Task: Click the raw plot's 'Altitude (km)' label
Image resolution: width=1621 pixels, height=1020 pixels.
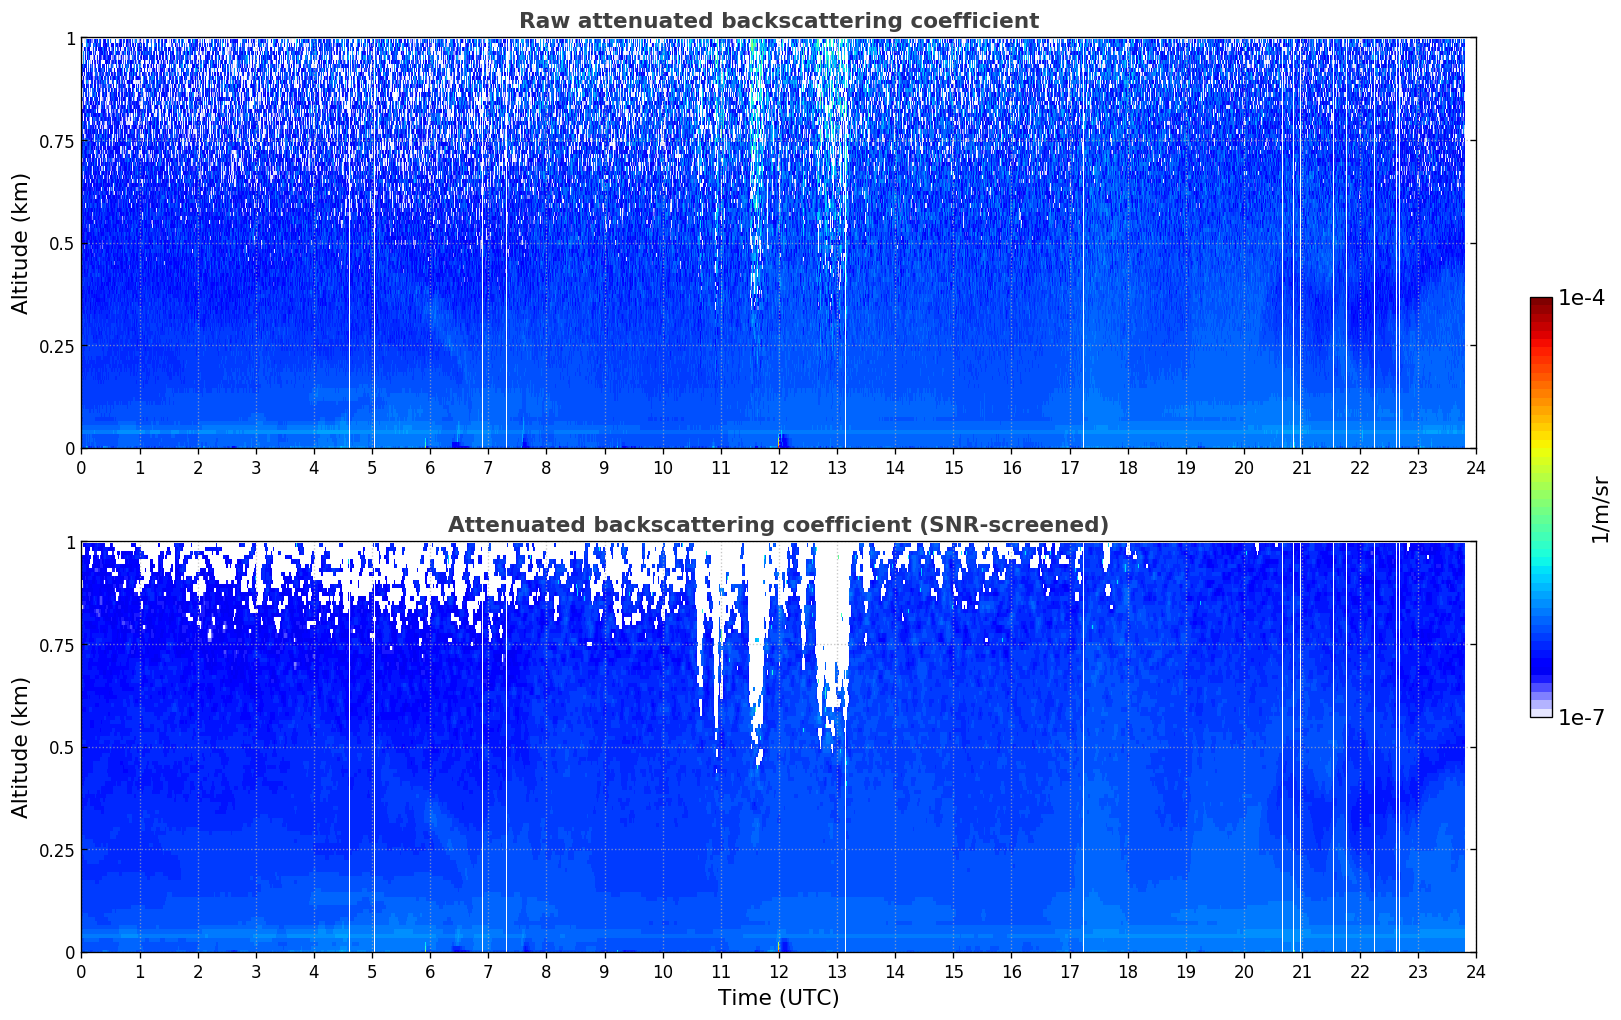Action: point(21,243)
